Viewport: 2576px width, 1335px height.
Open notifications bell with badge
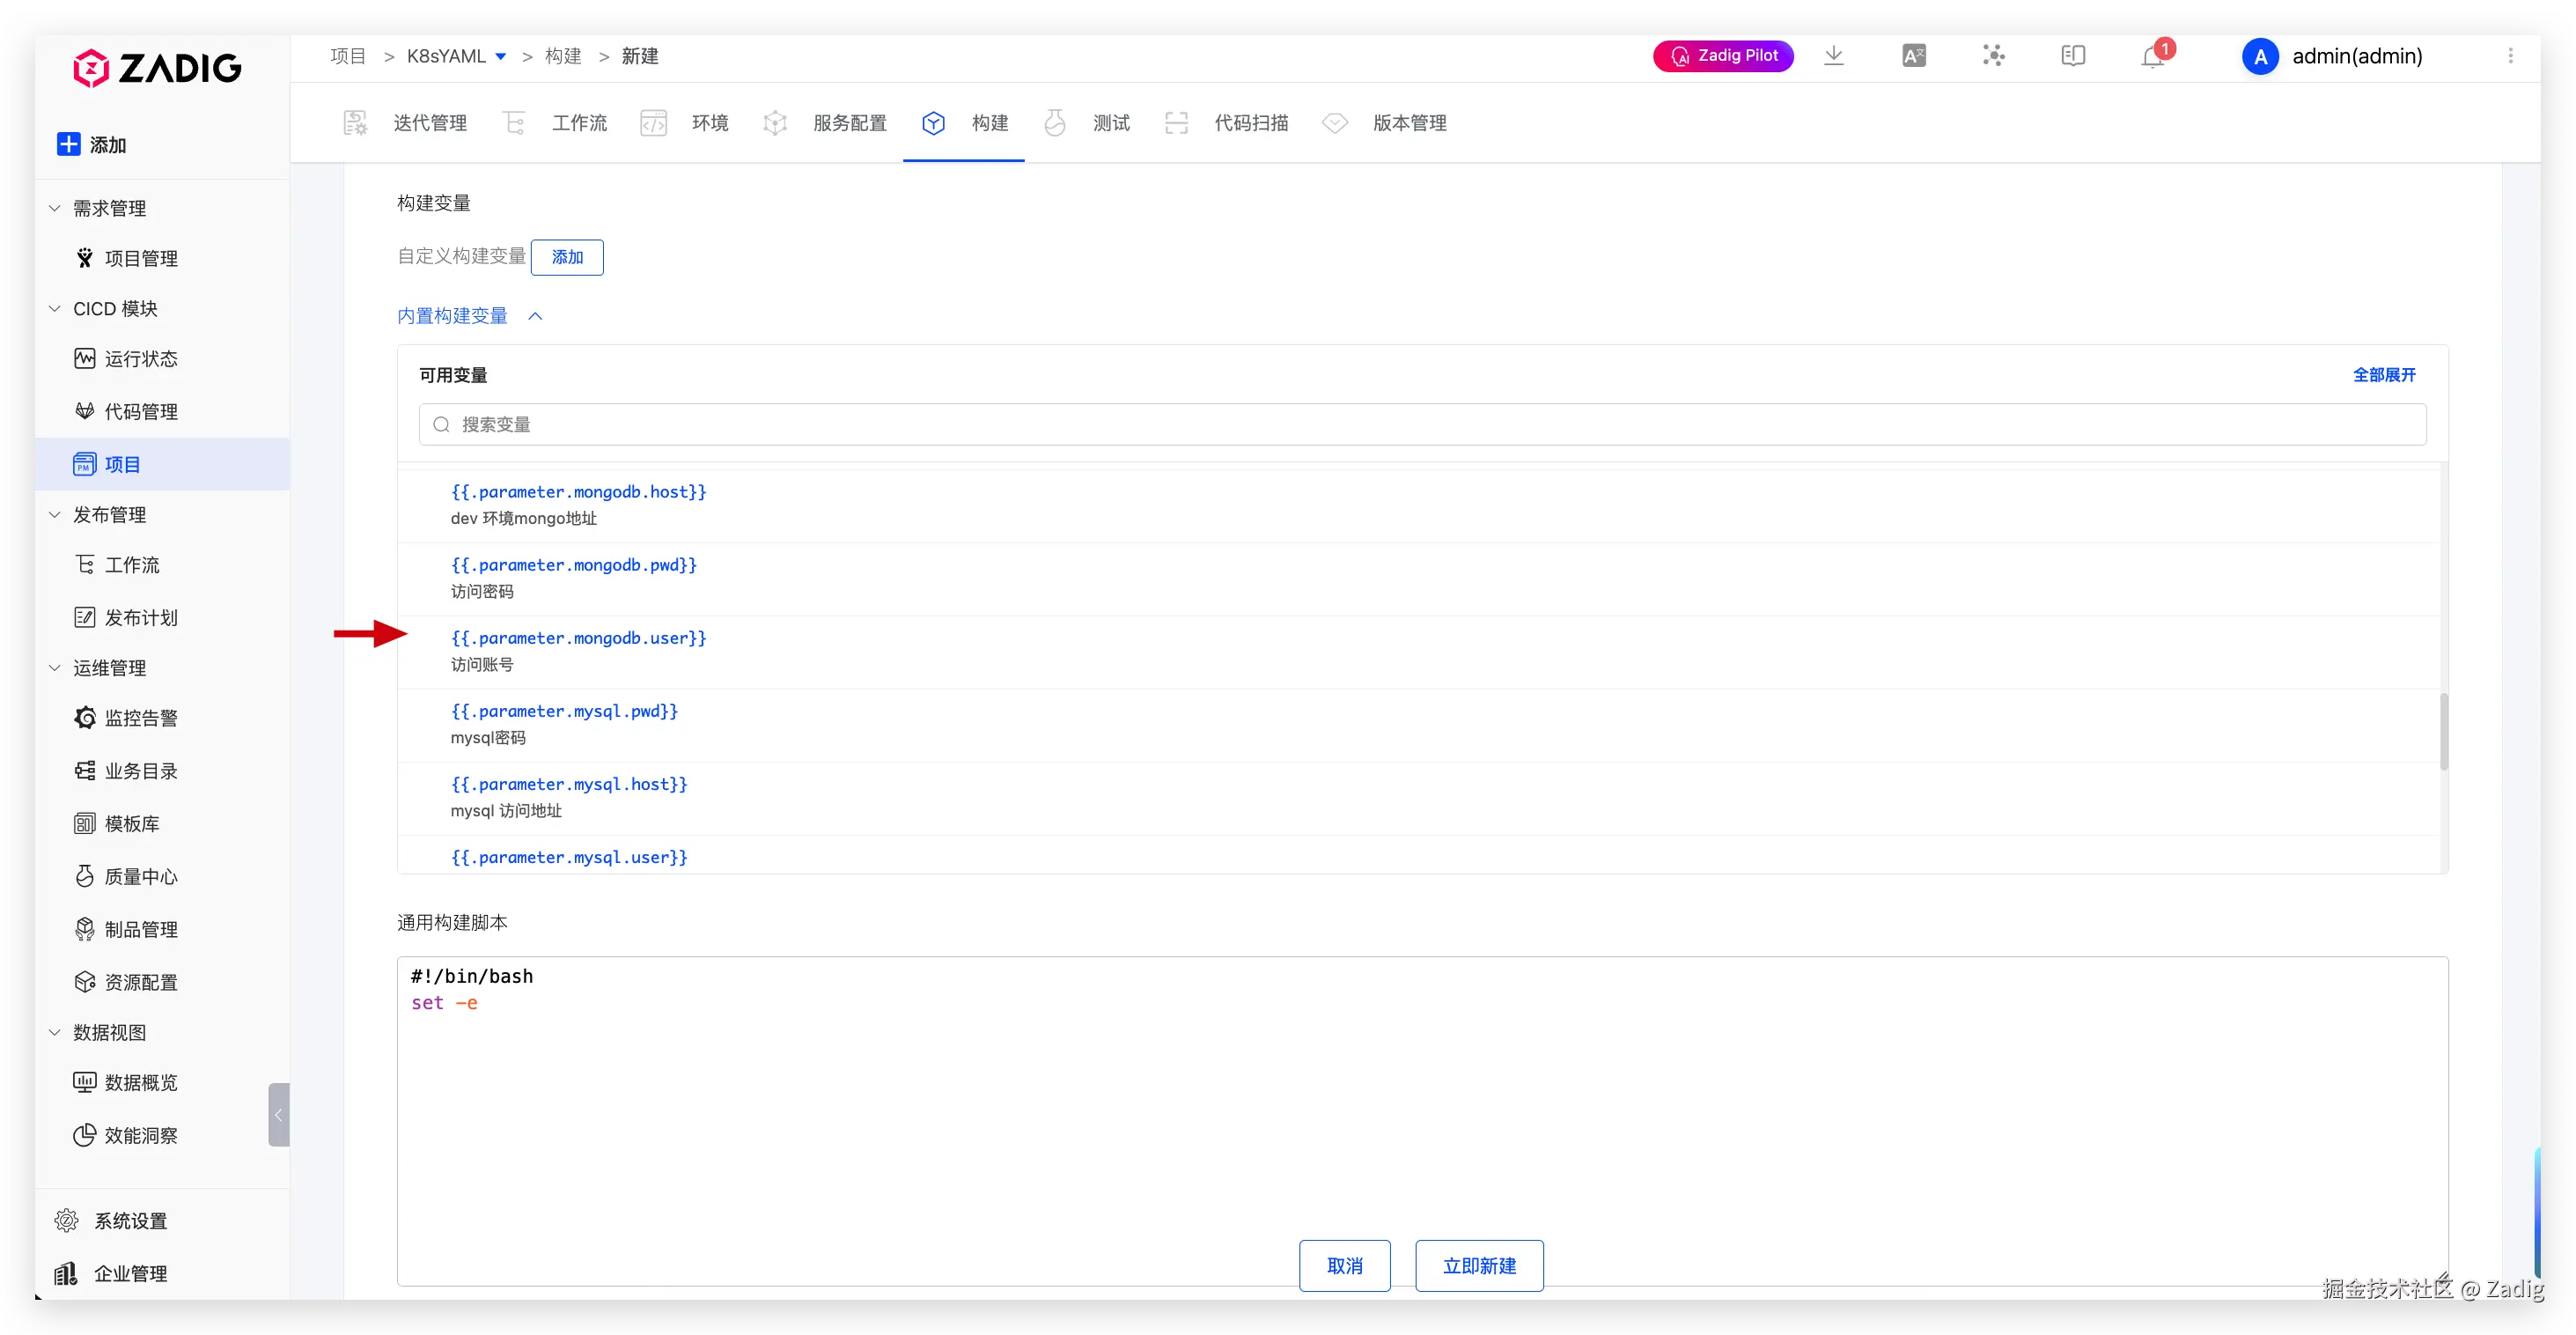pos(2154,56)
